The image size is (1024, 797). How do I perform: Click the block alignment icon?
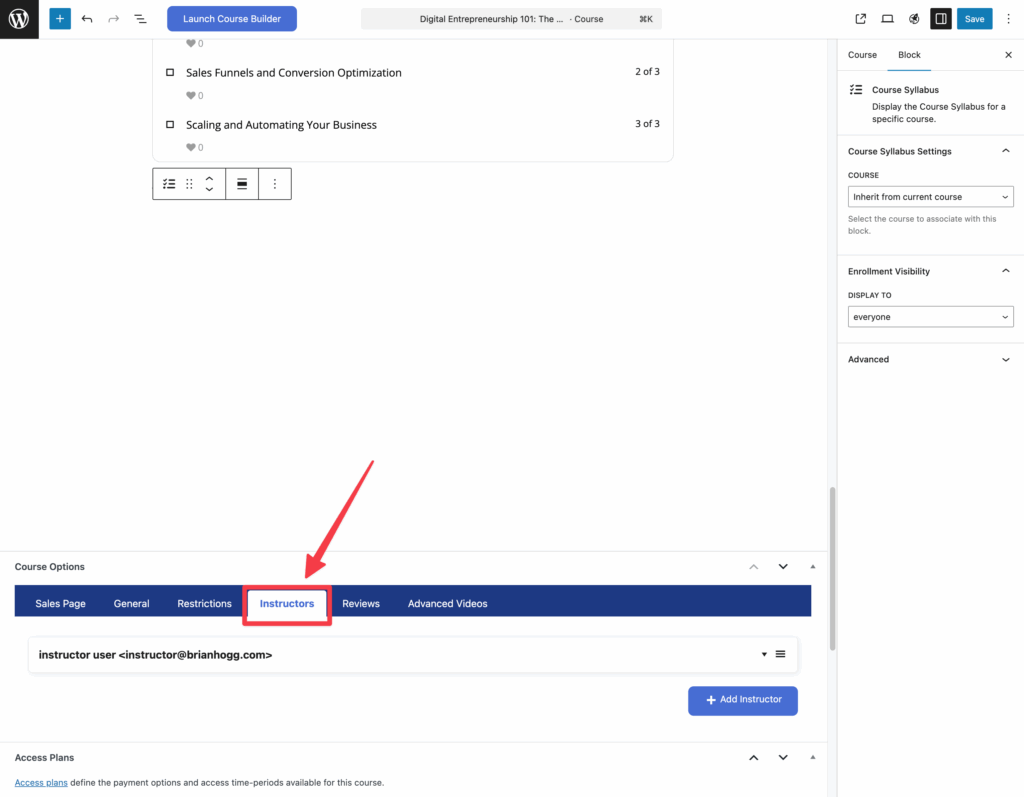click(242, 184)
